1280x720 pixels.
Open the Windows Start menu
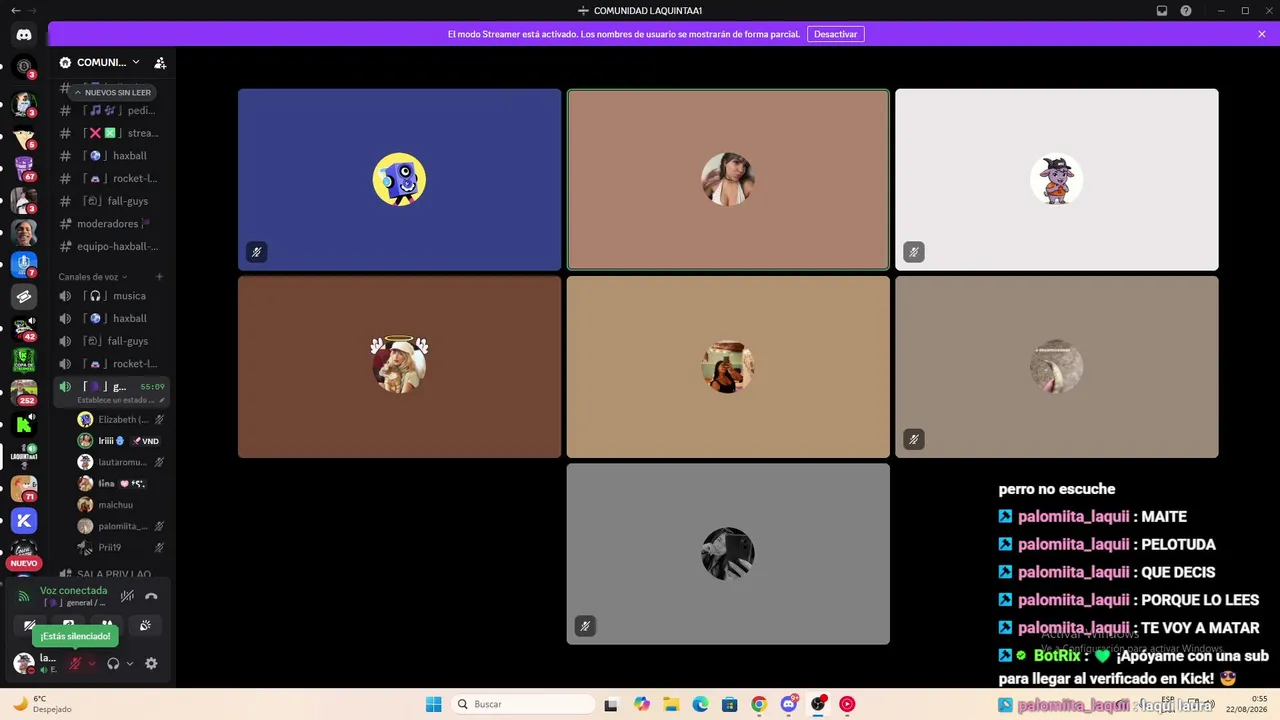(x=433, y=704)
